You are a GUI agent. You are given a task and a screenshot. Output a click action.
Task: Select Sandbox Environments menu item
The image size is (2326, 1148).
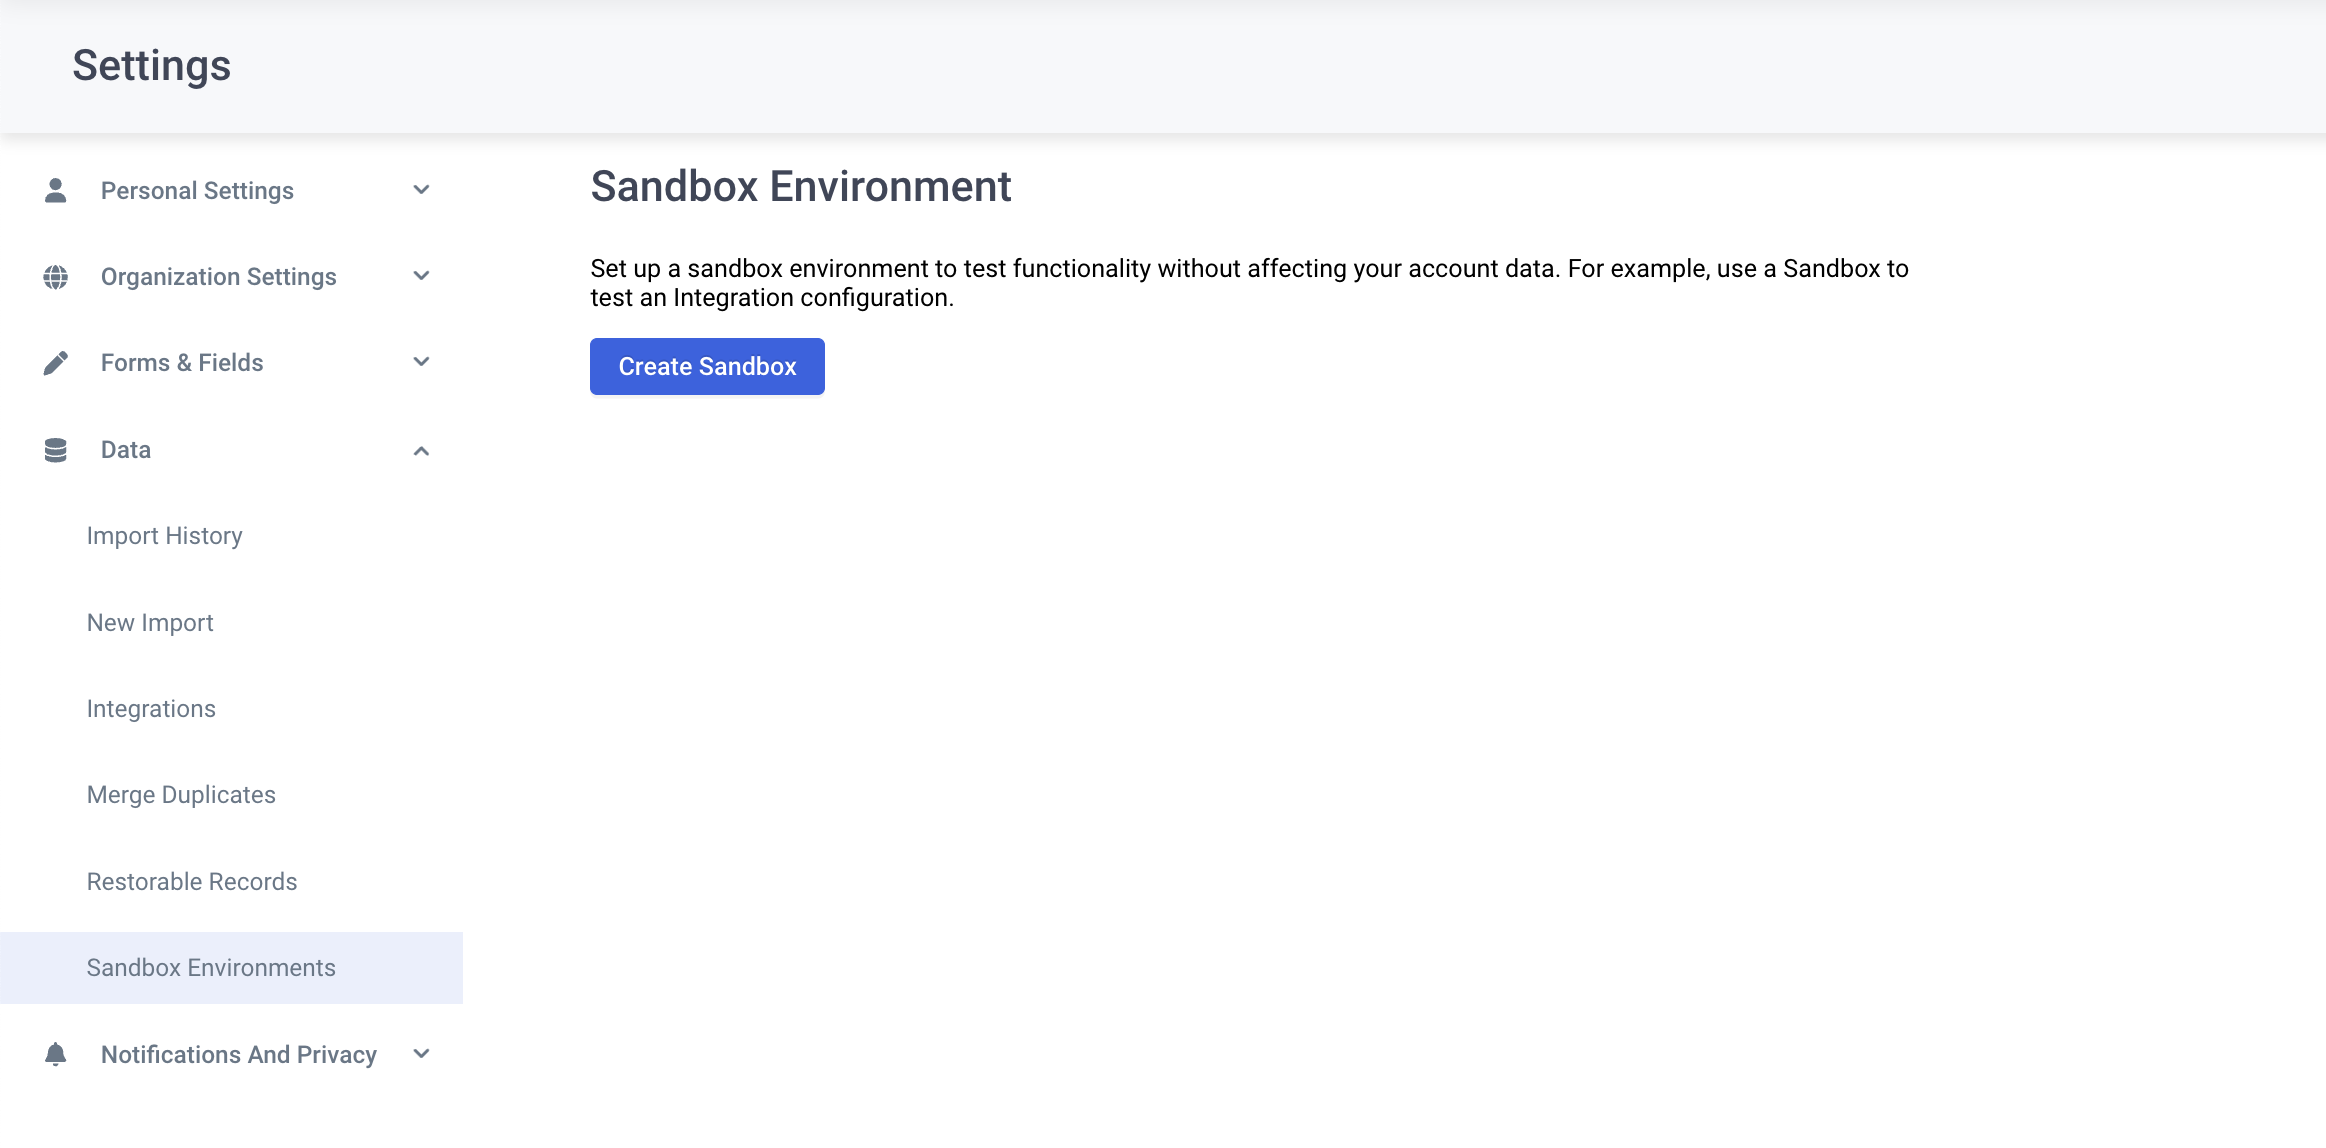point(232,968)
